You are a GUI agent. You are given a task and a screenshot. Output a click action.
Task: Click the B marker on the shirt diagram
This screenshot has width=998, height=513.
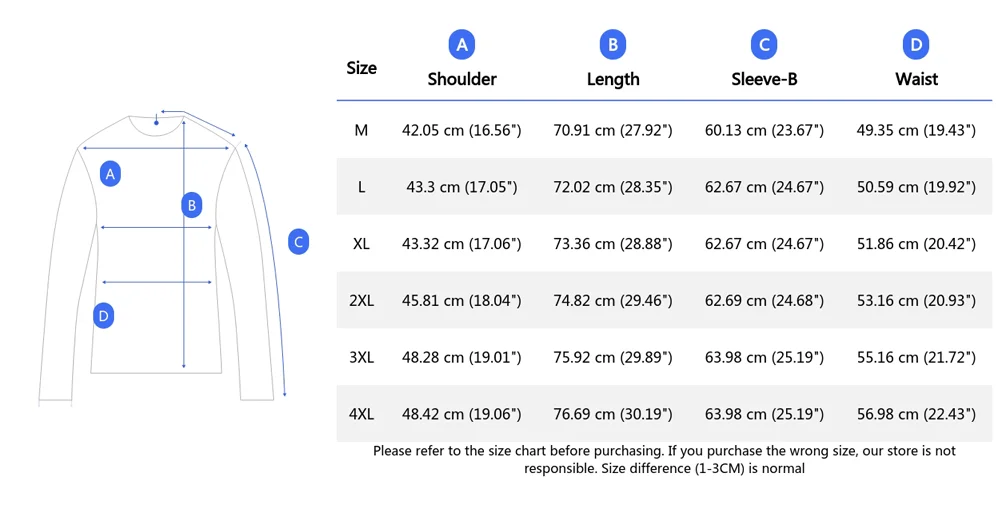point(191,206)
